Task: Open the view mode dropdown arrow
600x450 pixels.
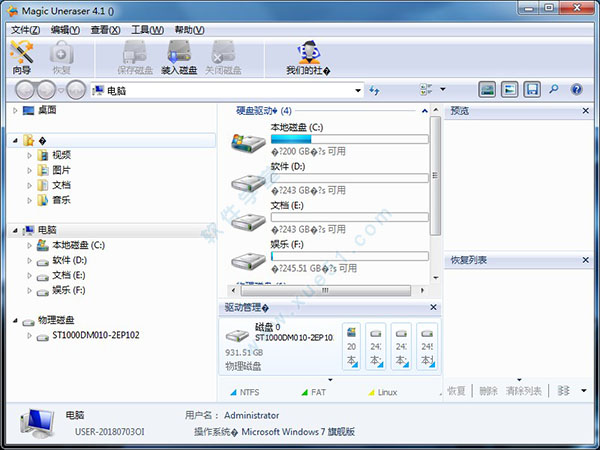Action: click(x=443, y=89)
